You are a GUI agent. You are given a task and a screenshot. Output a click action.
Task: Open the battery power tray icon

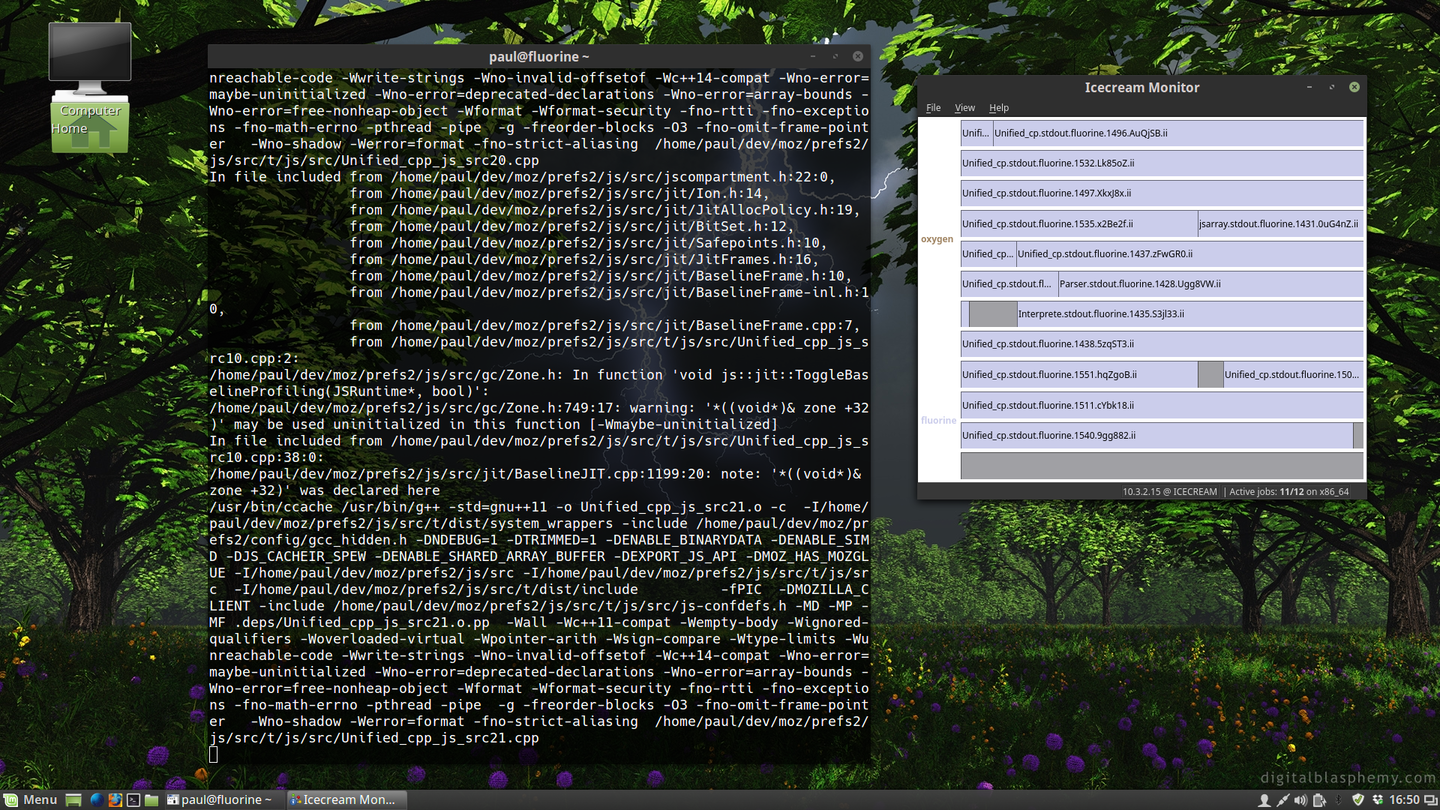(1319, 800)
